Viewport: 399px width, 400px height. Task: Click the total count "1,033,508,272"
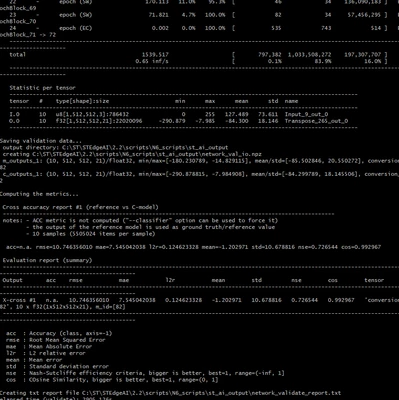pos(310,55)
